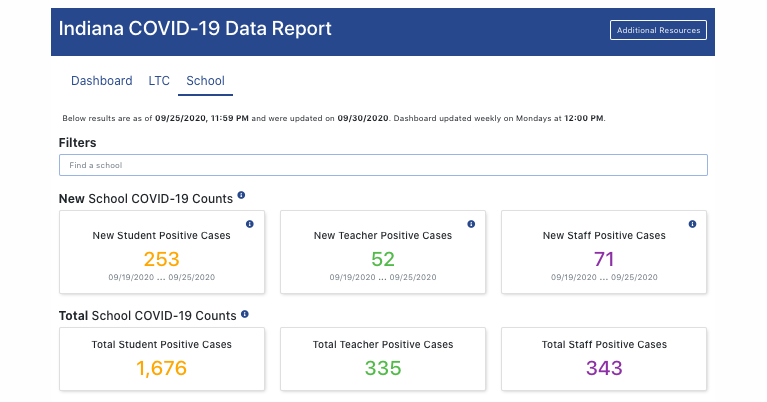
Task: Select the School tab
Action: click(205, 81)
